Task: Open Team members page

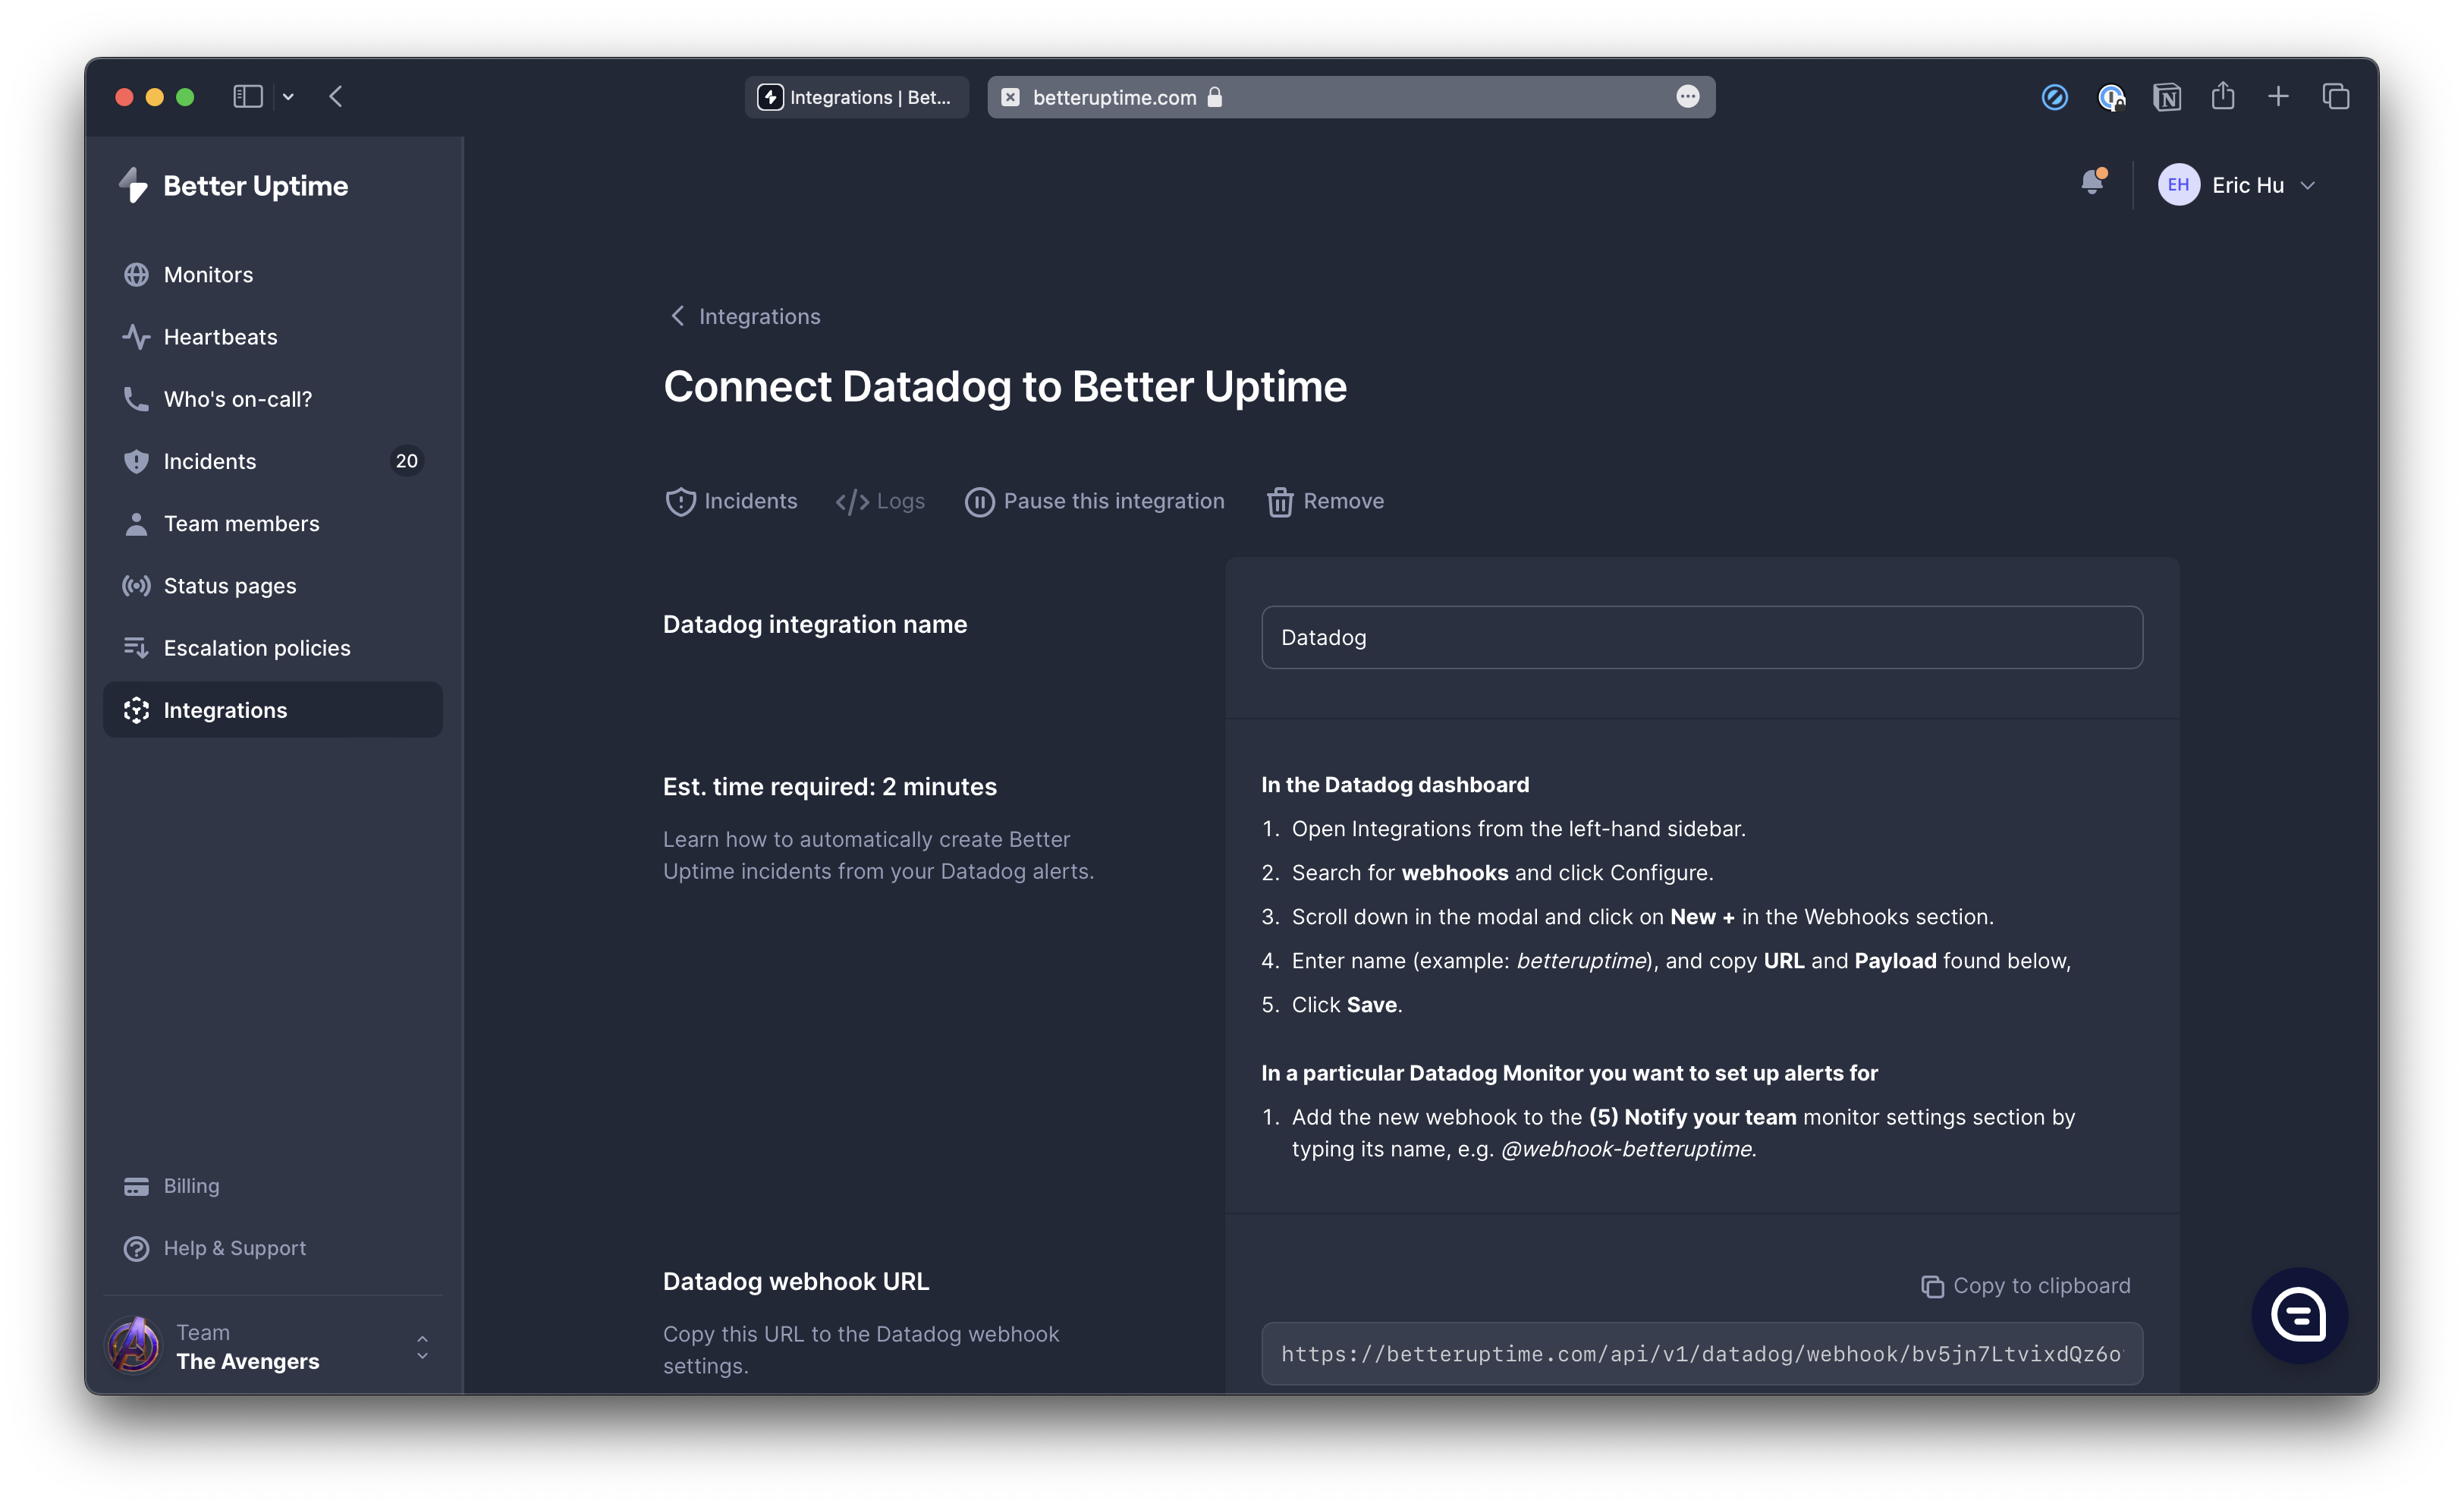Action: [x=272, y=523]
